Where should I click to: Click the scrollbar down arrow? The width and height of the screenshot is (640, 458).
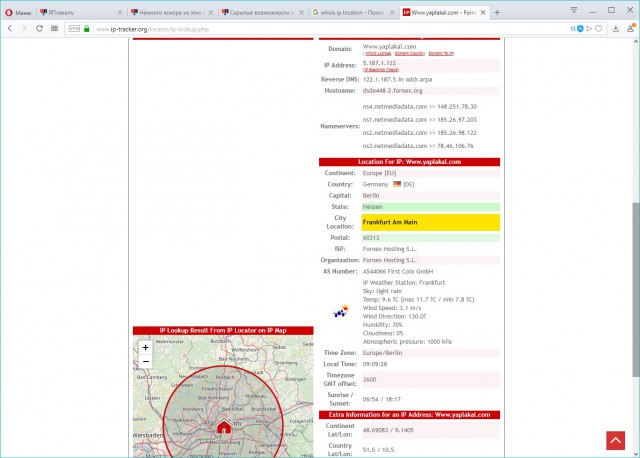click(x=636, y=454)
